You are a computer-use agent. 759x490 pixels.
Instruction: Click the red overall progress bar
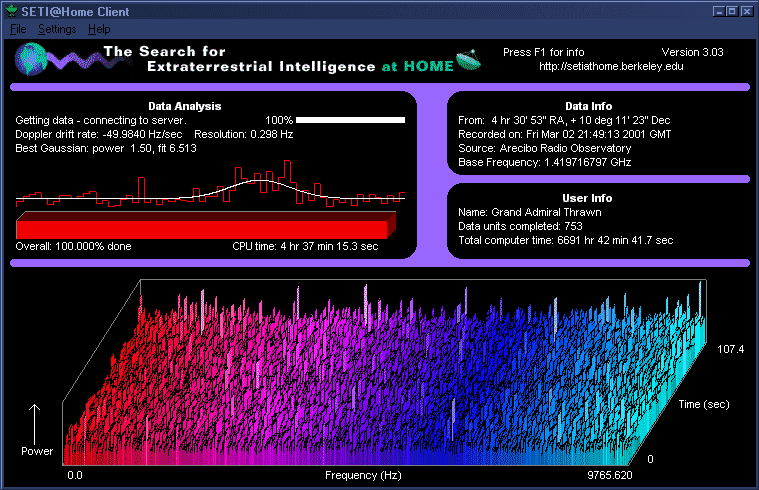(206, 225)
